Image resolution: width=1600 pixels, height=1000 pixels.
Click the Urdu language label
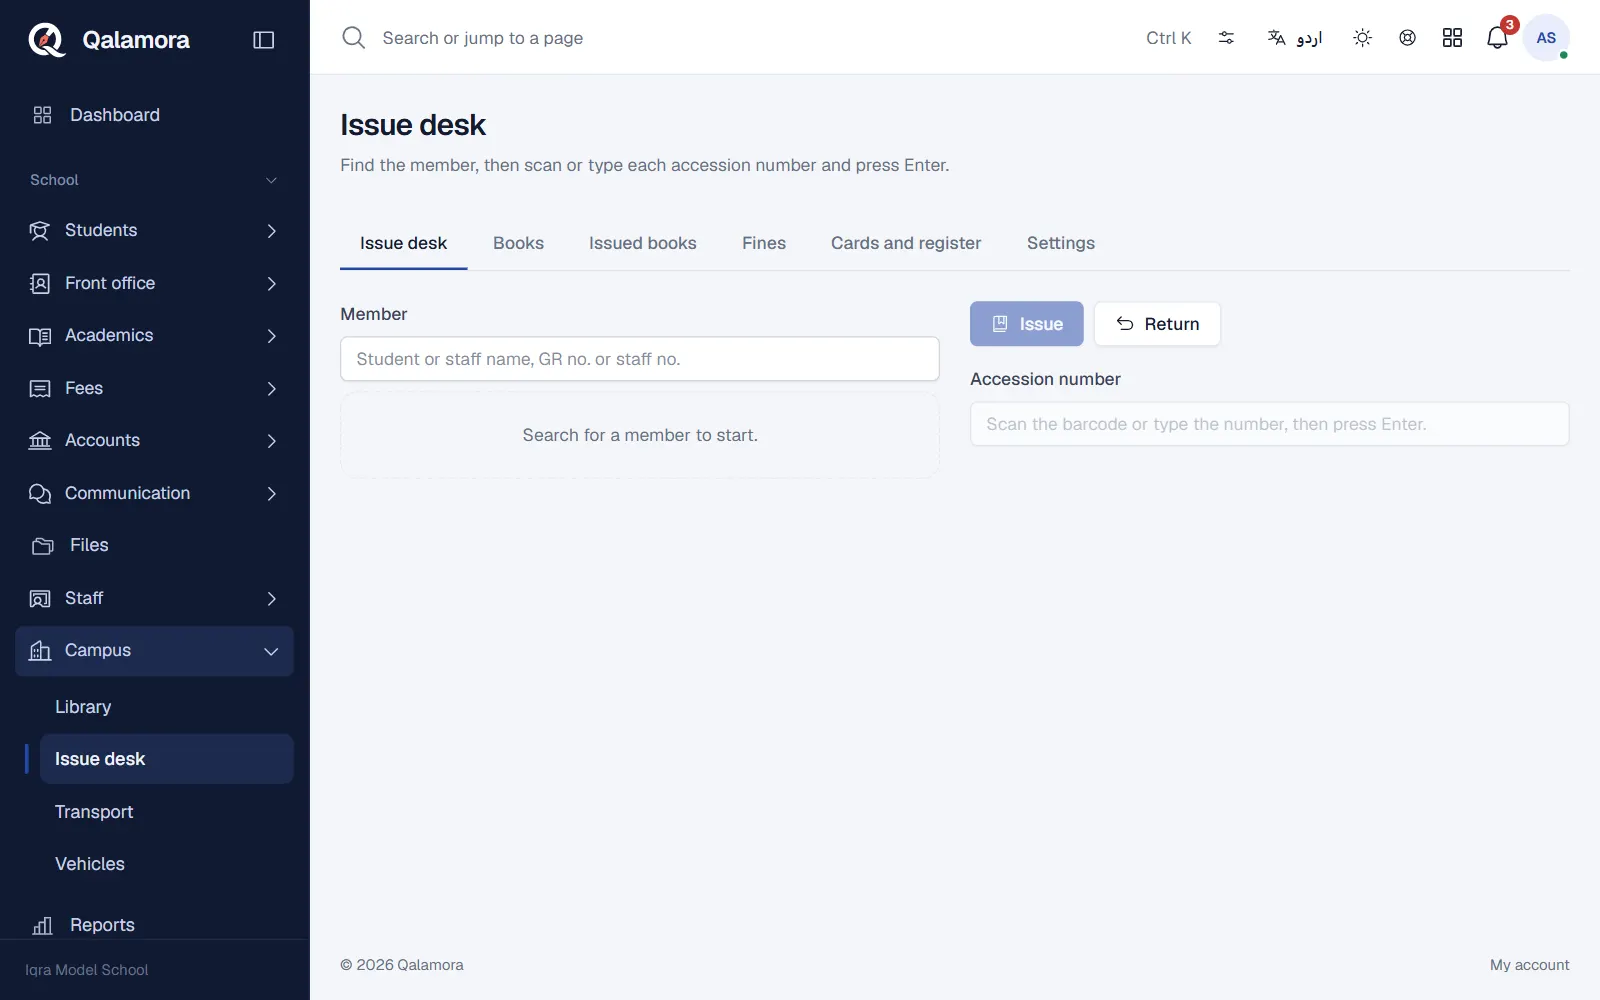1309,38
